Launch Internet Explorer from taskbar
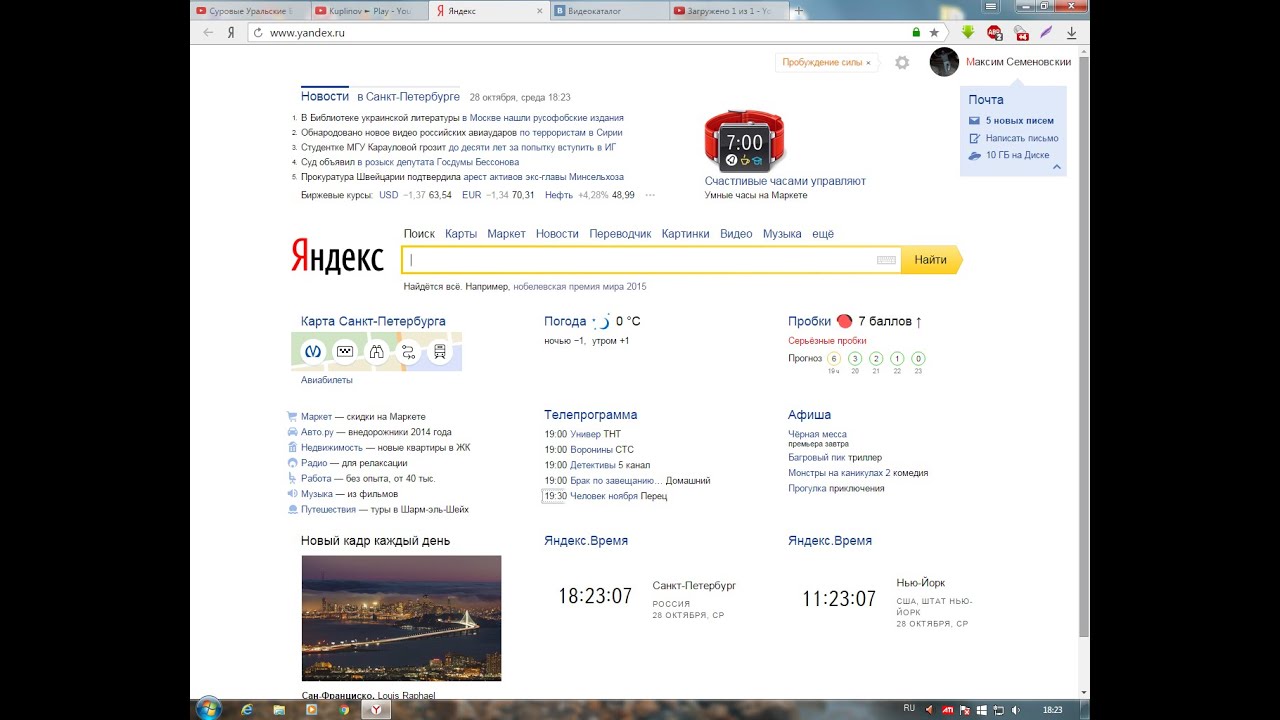Screen dimensions: 1280x720 pyautogui.click(x=247, y=709)
